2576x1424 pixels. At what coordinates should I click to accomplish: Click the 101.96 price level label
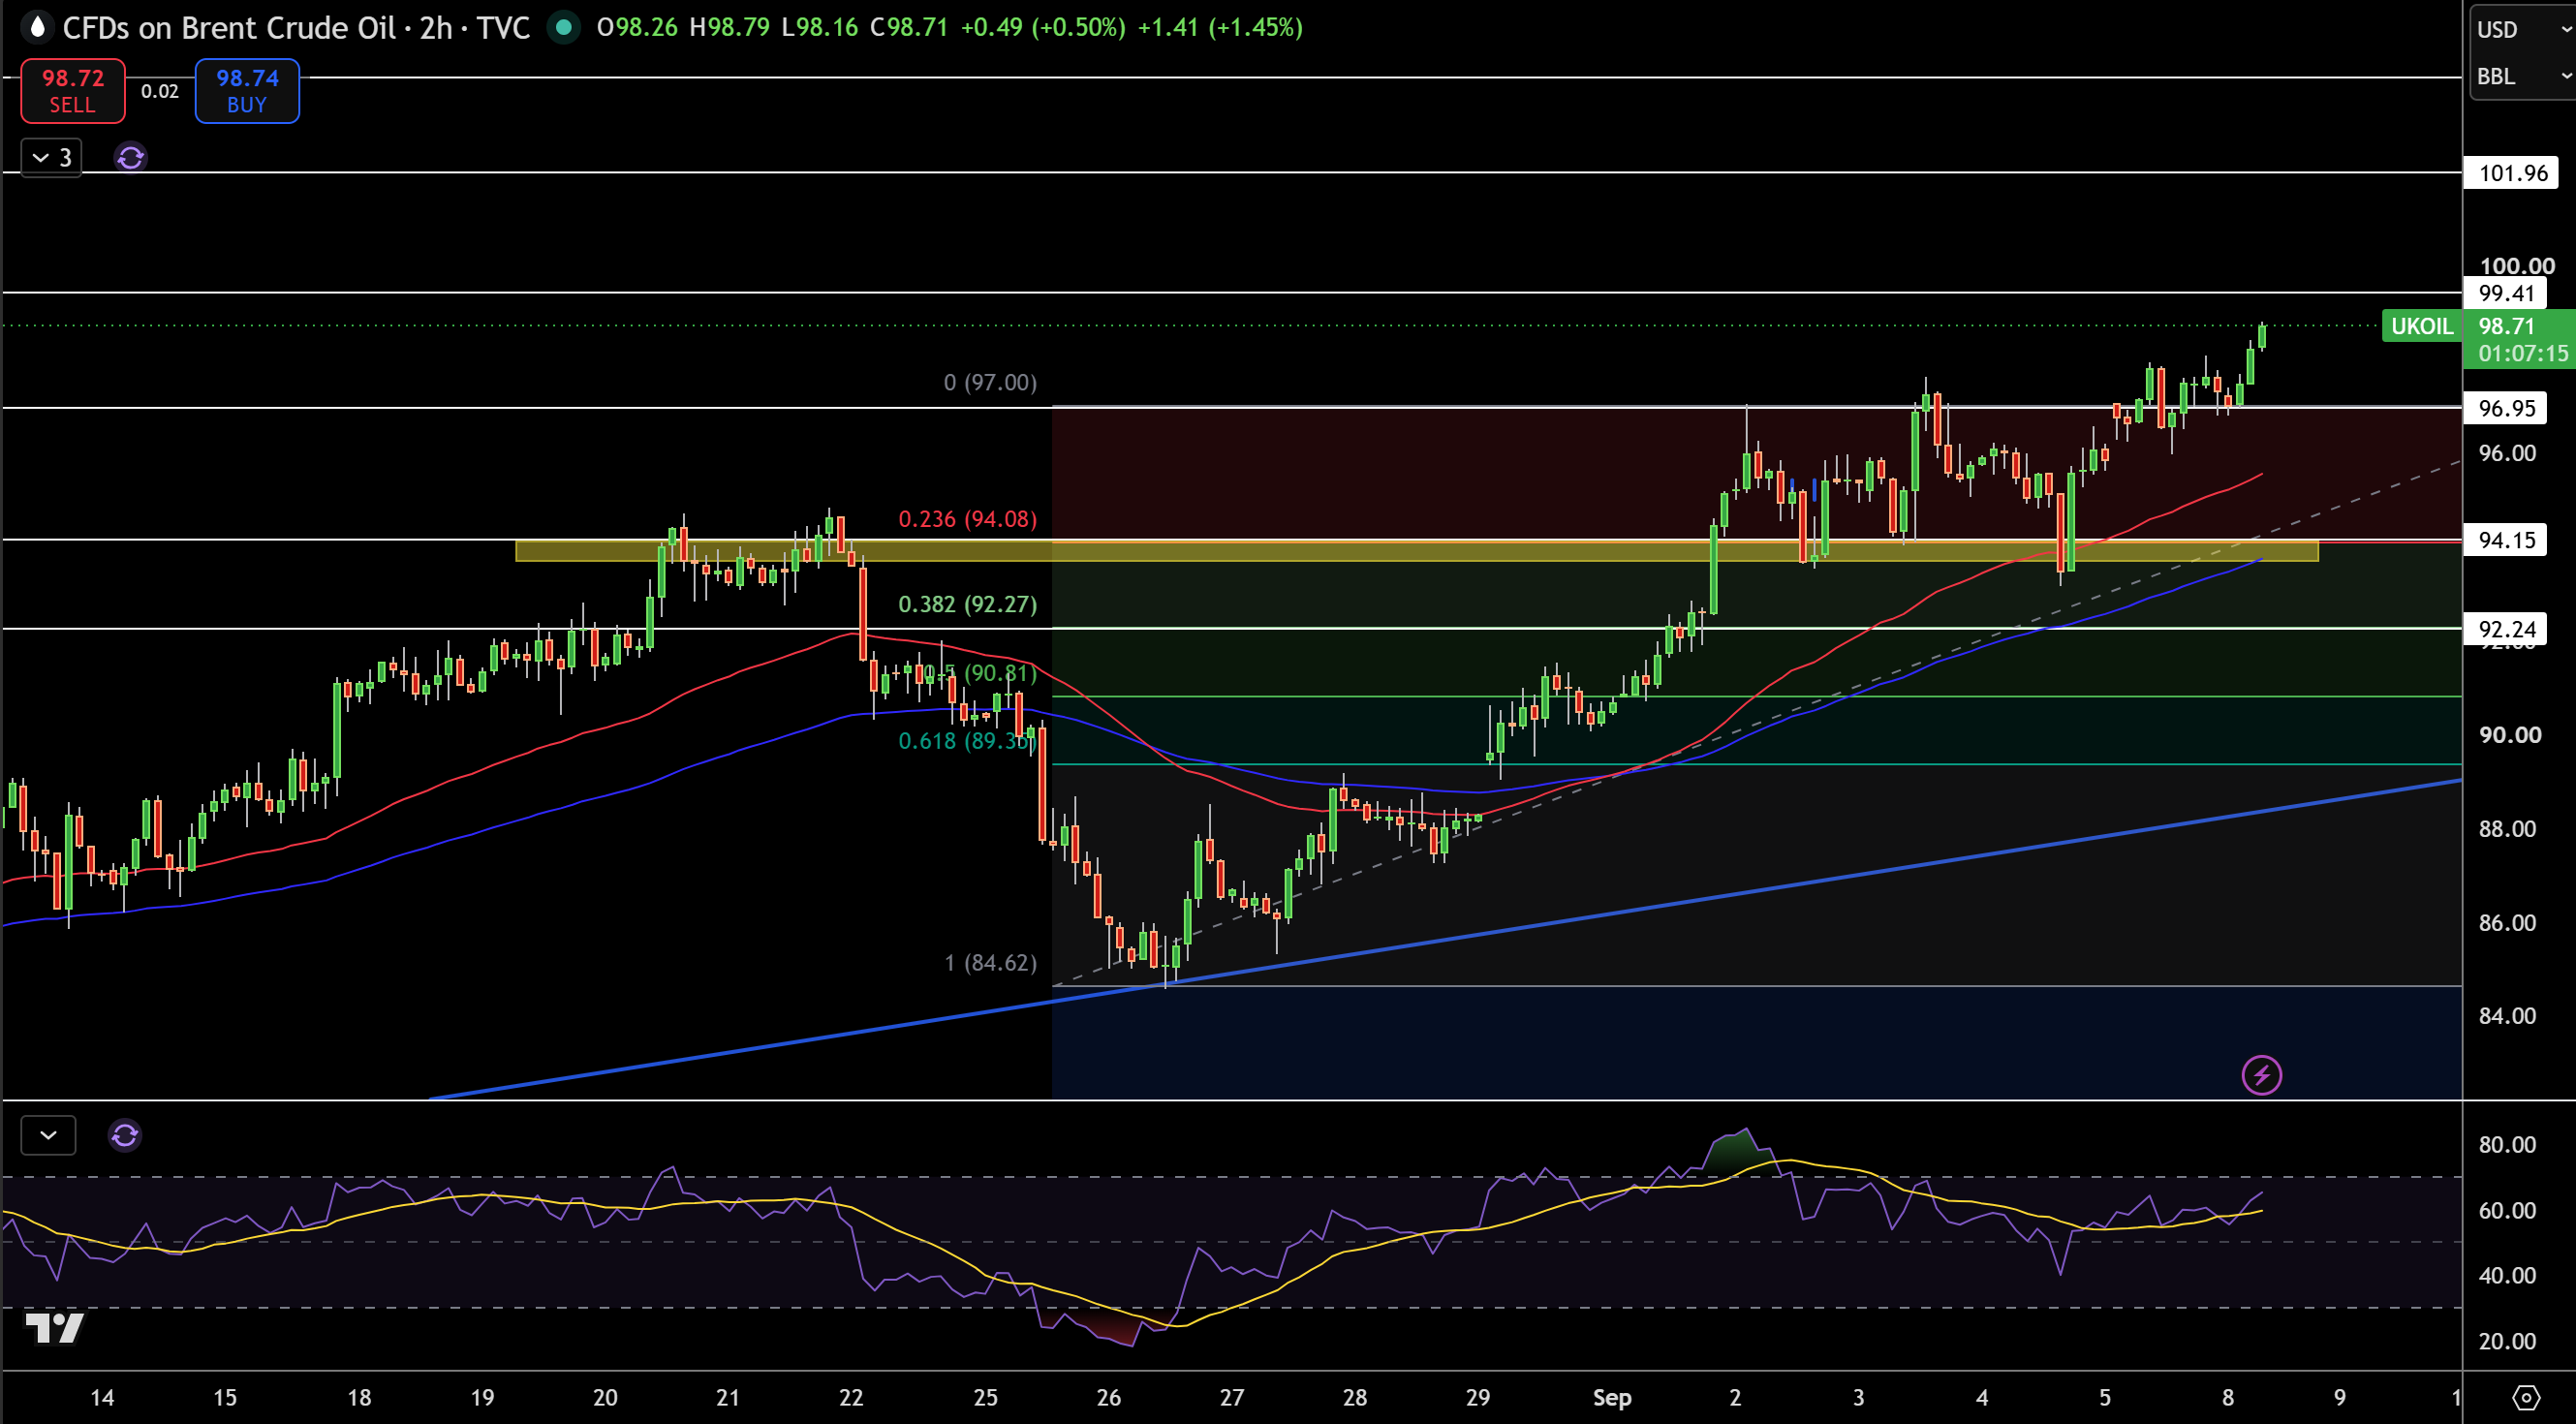(x=2512, y=173)
